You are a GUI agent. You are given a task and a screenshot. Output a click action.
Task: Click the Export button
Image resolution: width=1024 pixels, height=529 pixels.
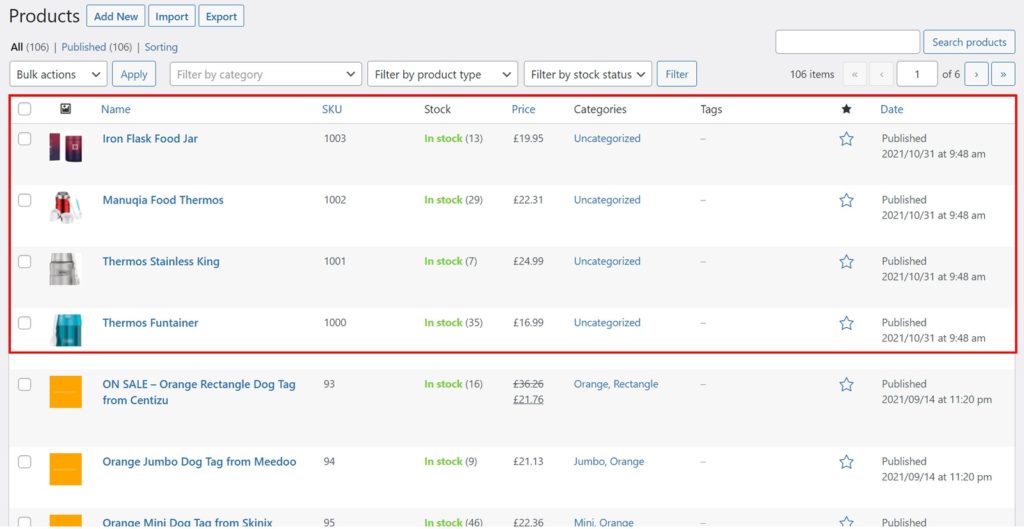pyautogui.click(x=221, y=16)
